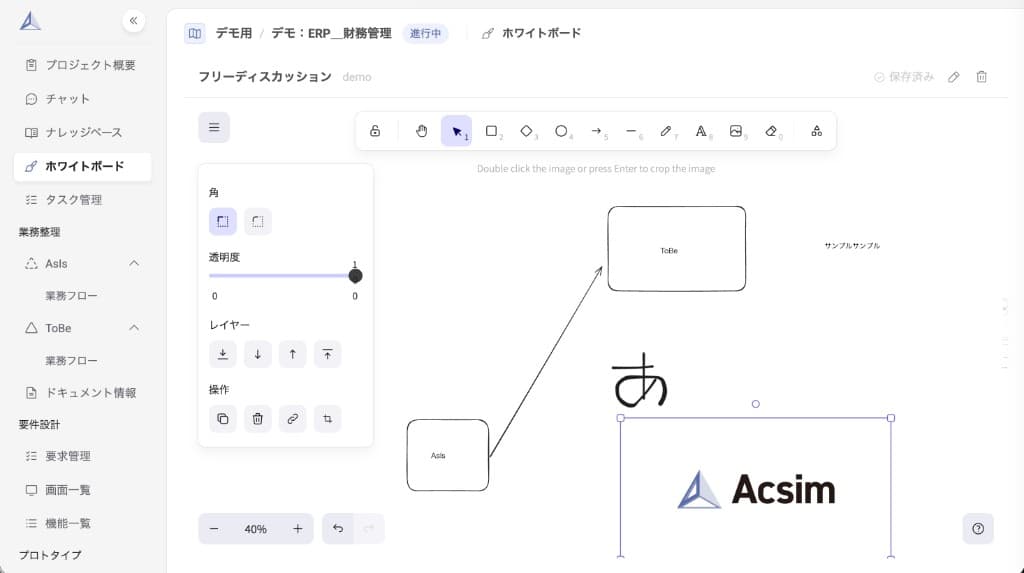
Task: Open 業務フロー under AsIs
Action: pos(71,295)
